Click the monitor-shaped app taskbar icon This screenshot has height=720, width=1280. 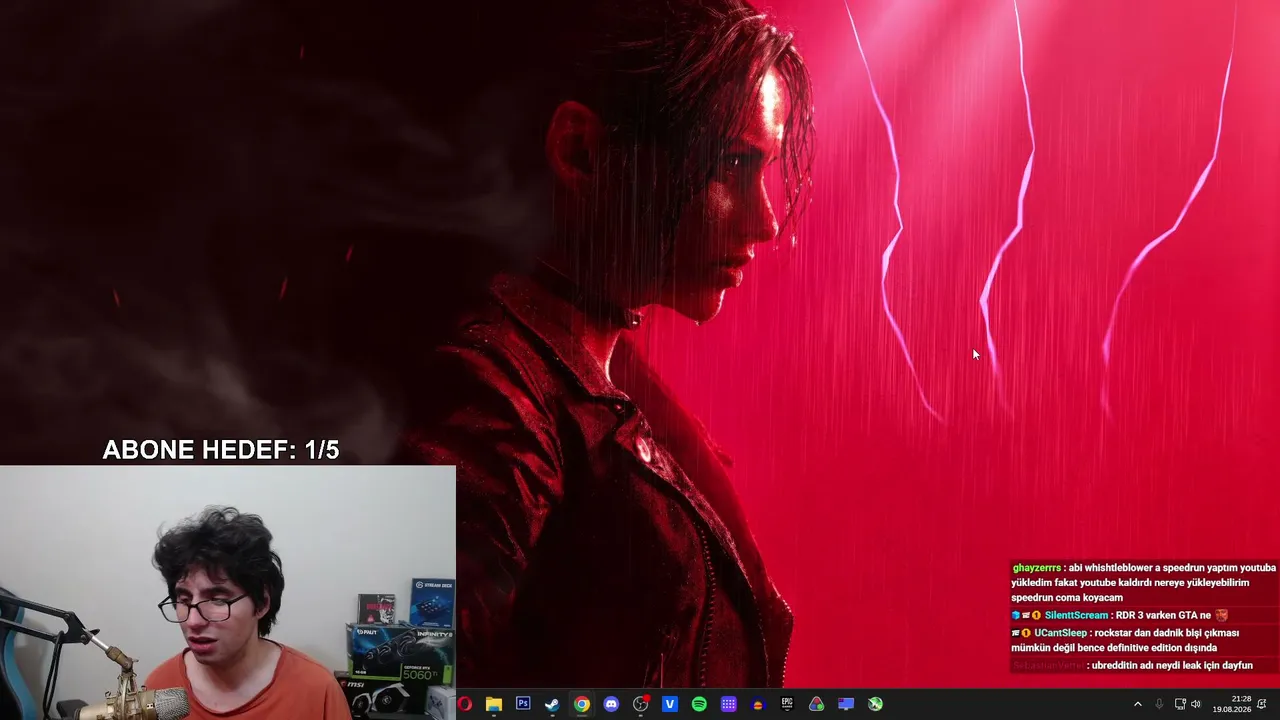(846, 704)
